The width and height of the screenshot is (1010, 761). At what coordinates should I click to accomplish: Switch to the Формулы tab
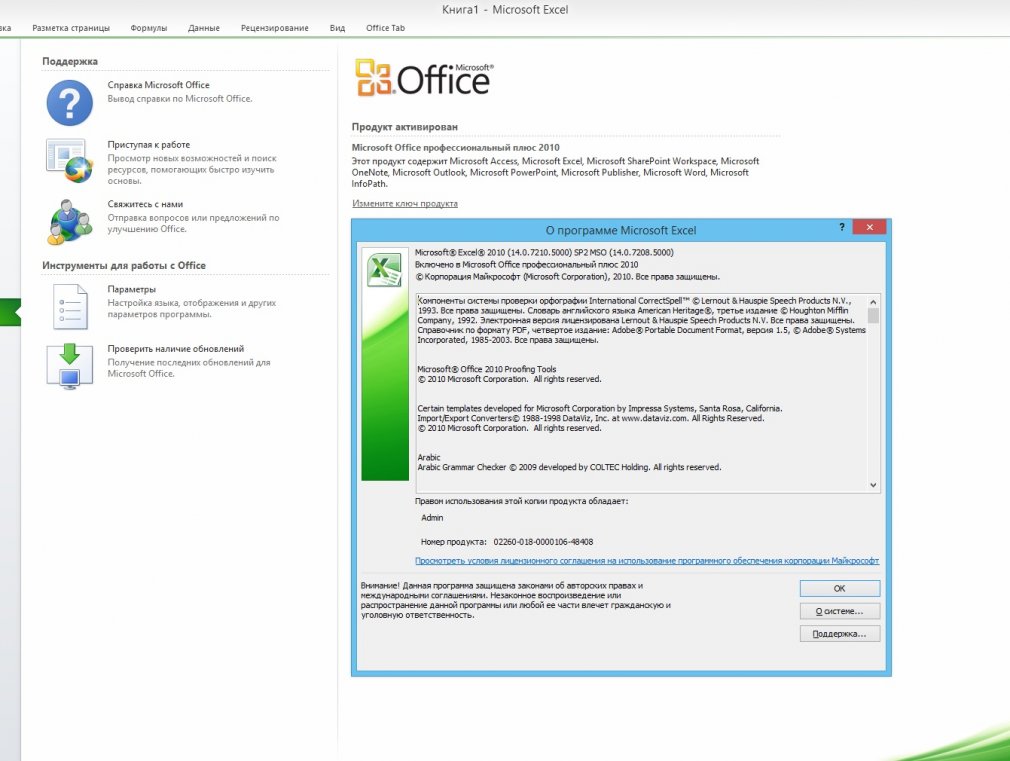[x=148, y=28]
